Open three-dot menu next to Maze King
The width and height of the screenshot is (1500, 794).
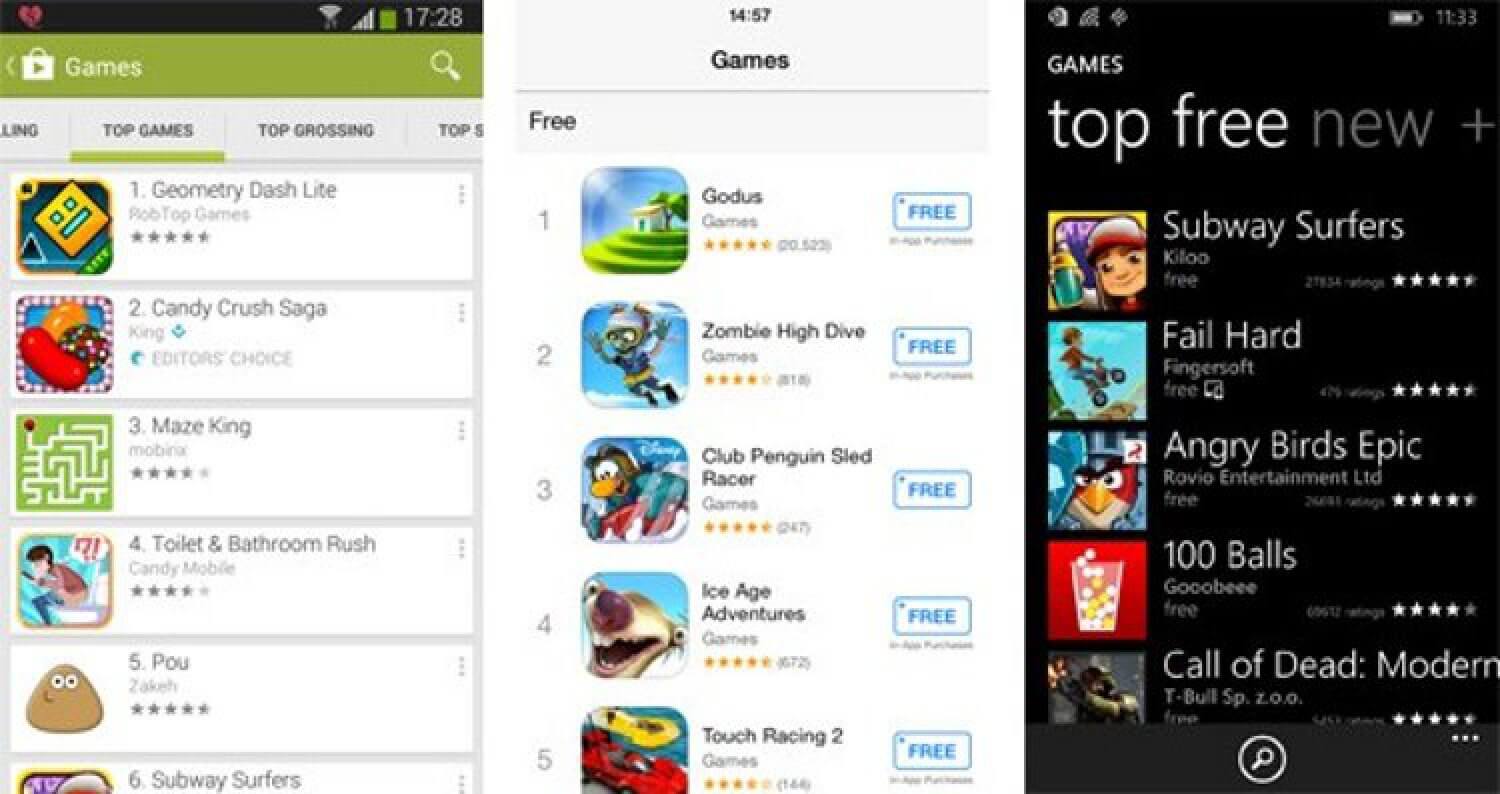tap(461, 431)
